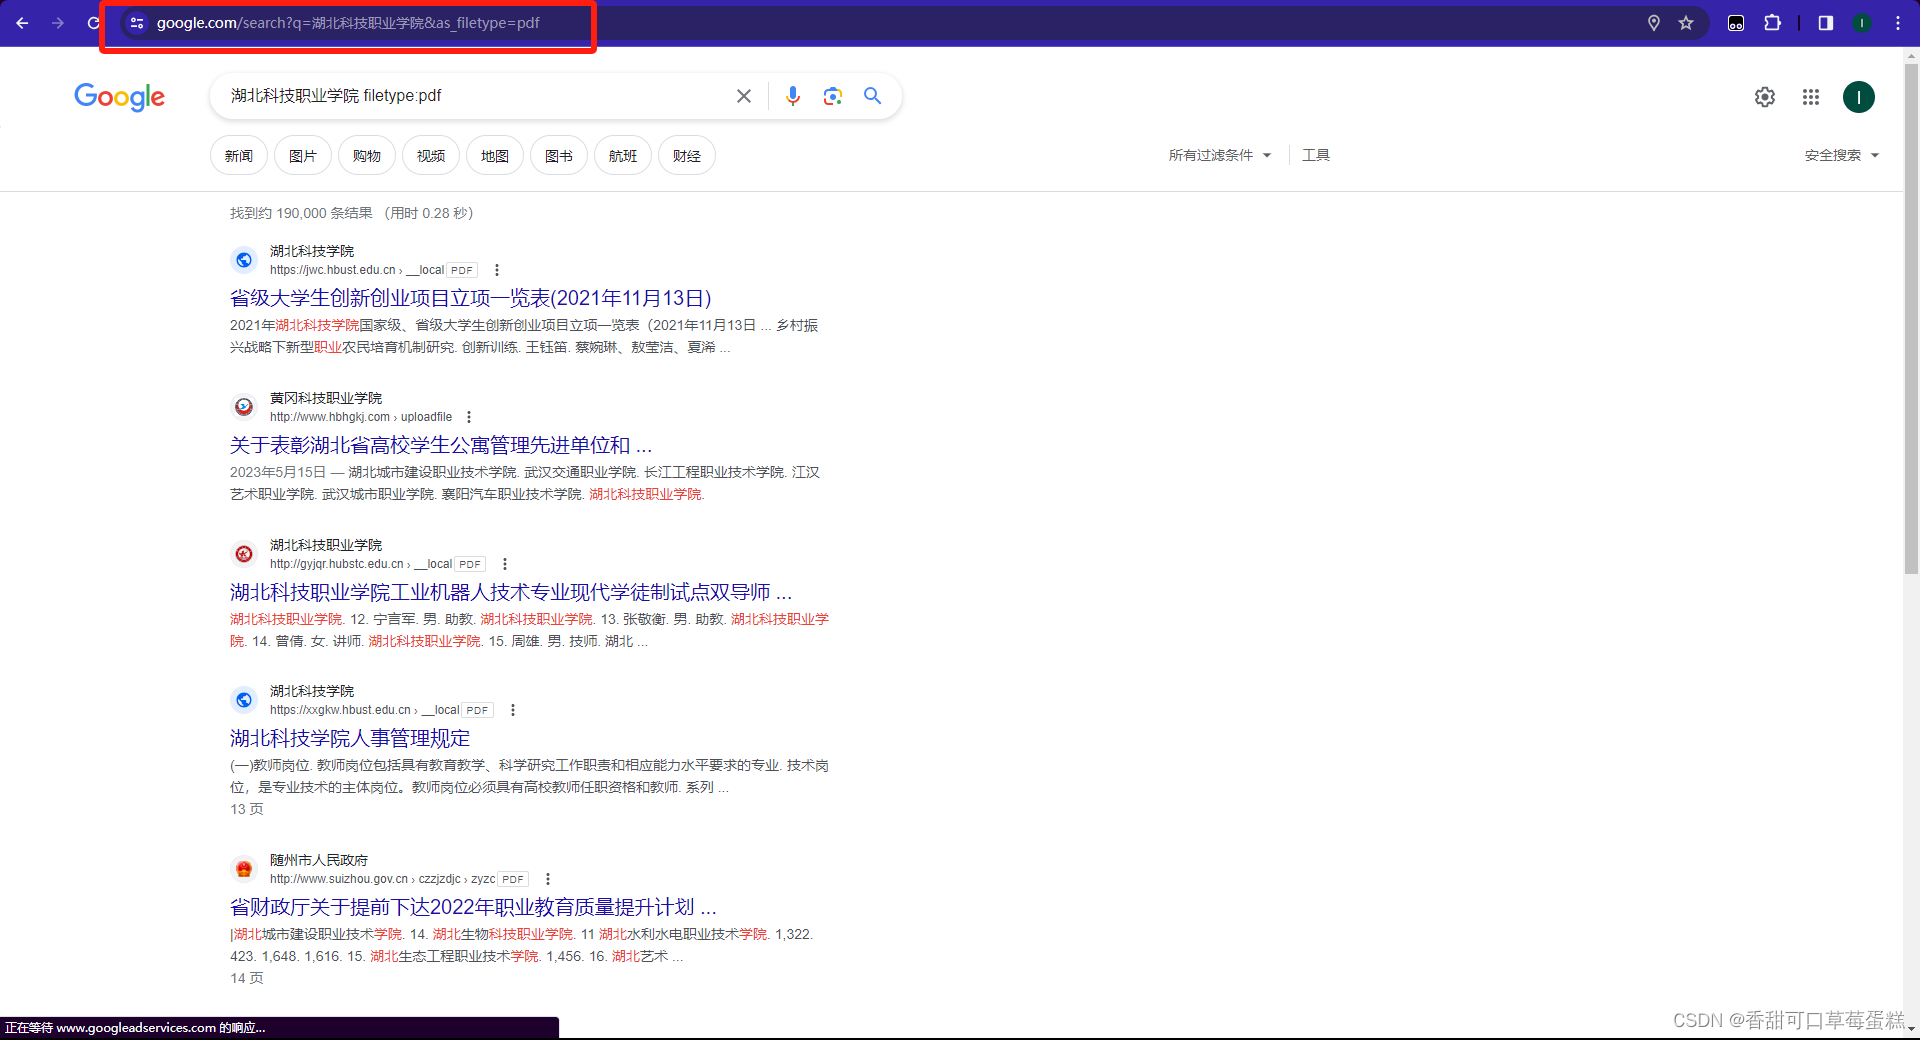Image resolution: width=1920 pixels, height=1040 pixels.
Task: Click the location pin icon in address bar
Action: pyautogui.click(x=1654, y=23)
